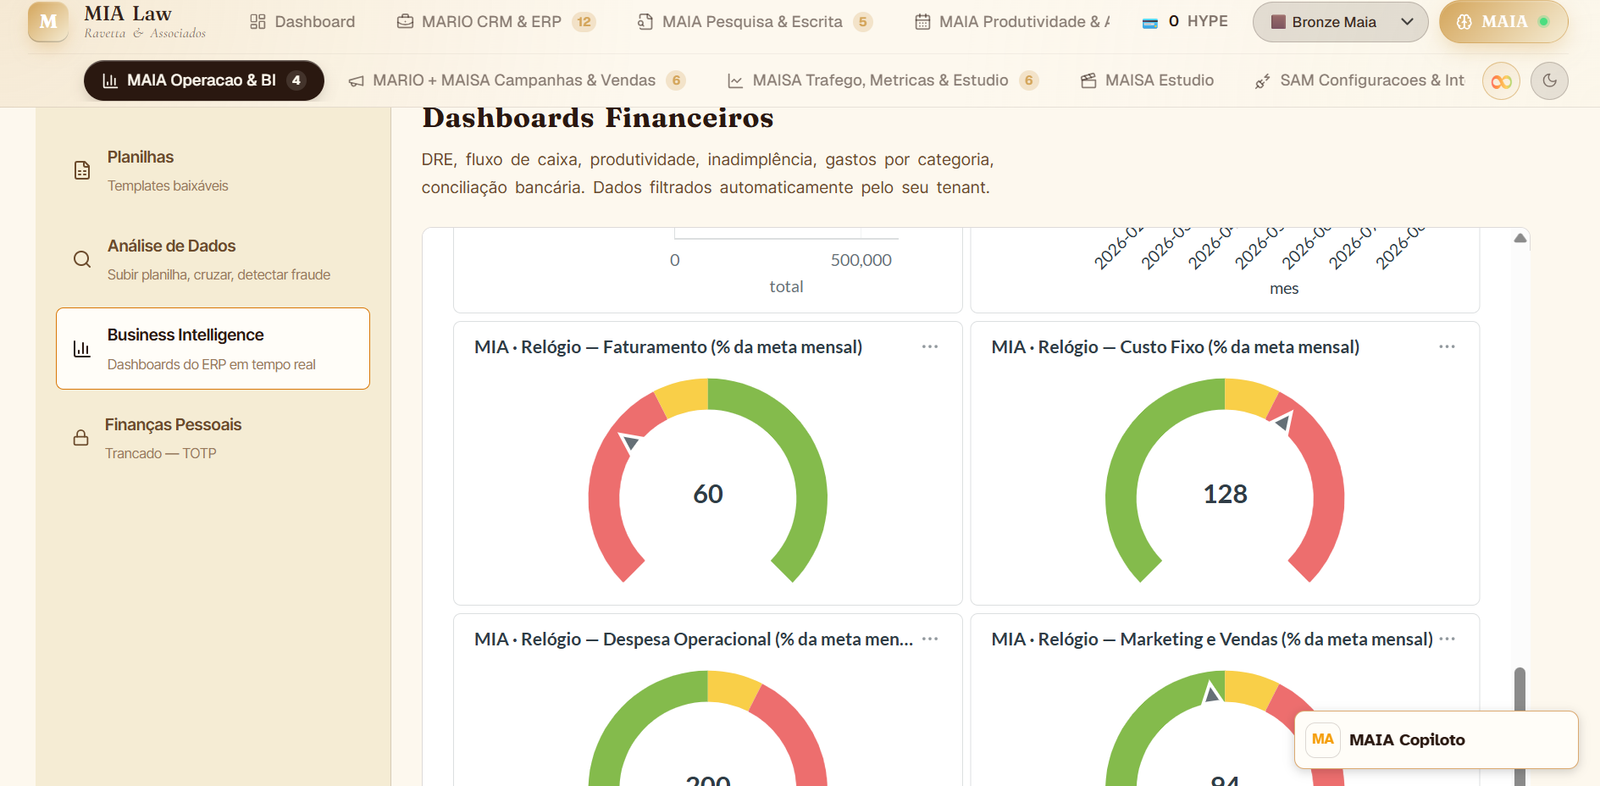This screenshot has width=1600, height=786.
Task: Open MARIO CRM & ERP menu
Action: click(496, 22)
